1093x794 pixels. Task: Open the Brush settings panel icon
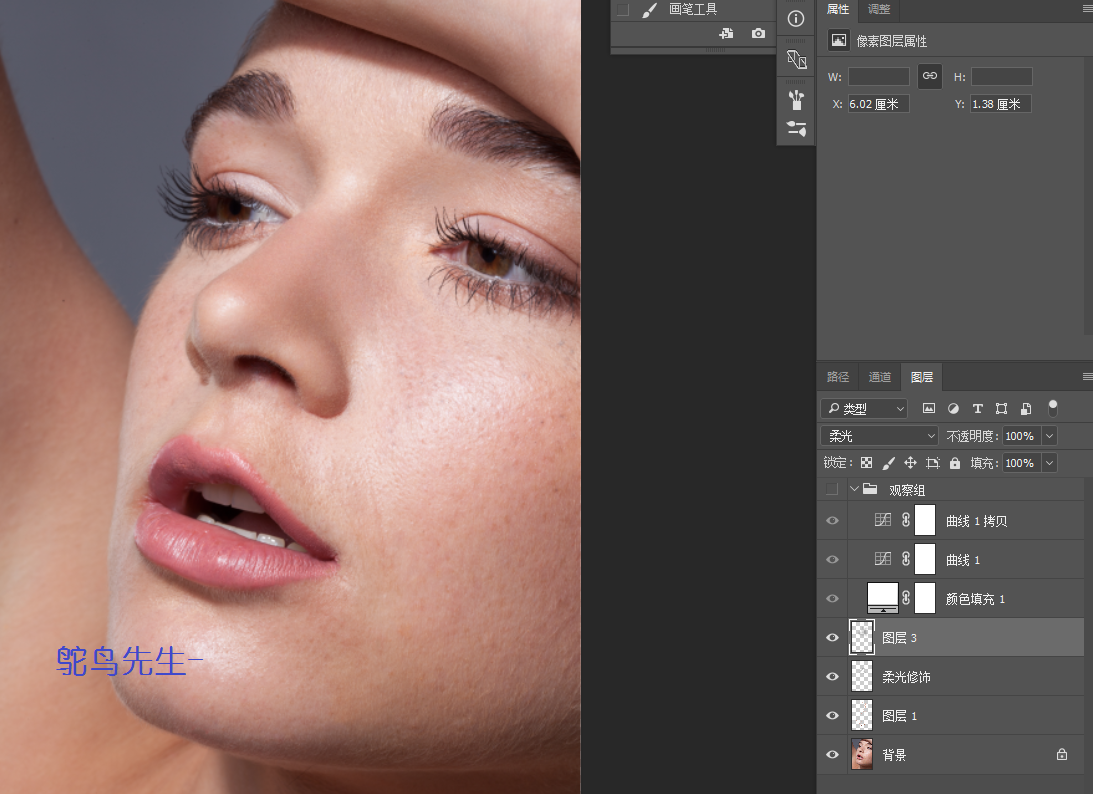796,128
